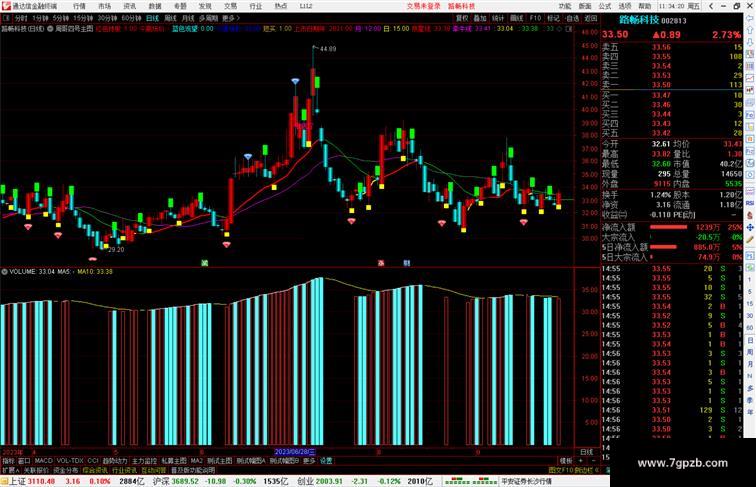Switch to the 1分钟 period tab

pyautogui.click(x=40, y=18)
